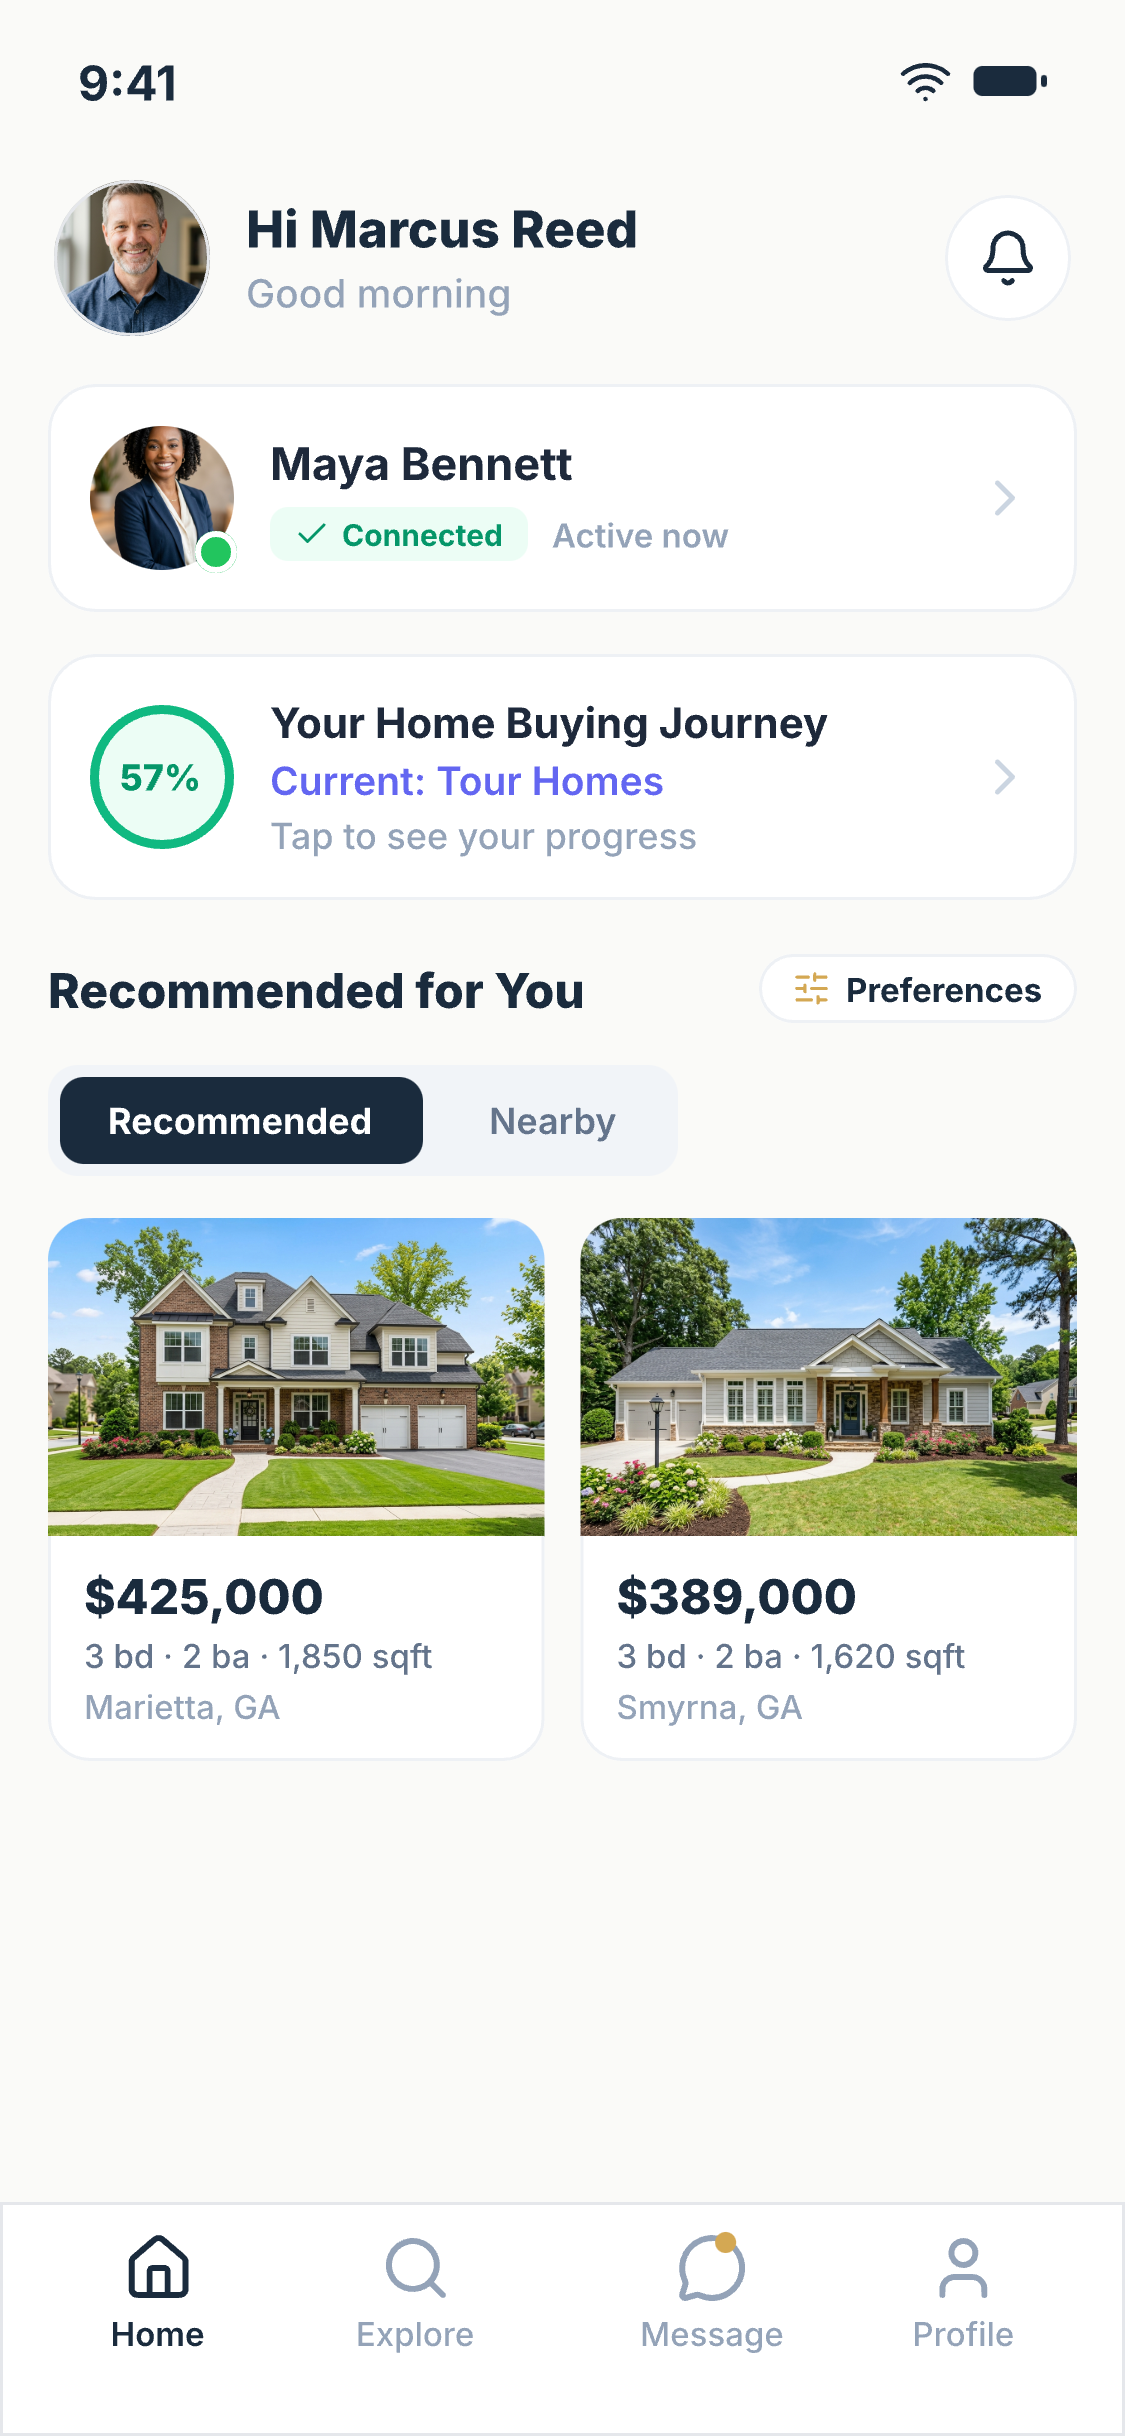
Task: Open the Preferences button
Action: [918, 989]
